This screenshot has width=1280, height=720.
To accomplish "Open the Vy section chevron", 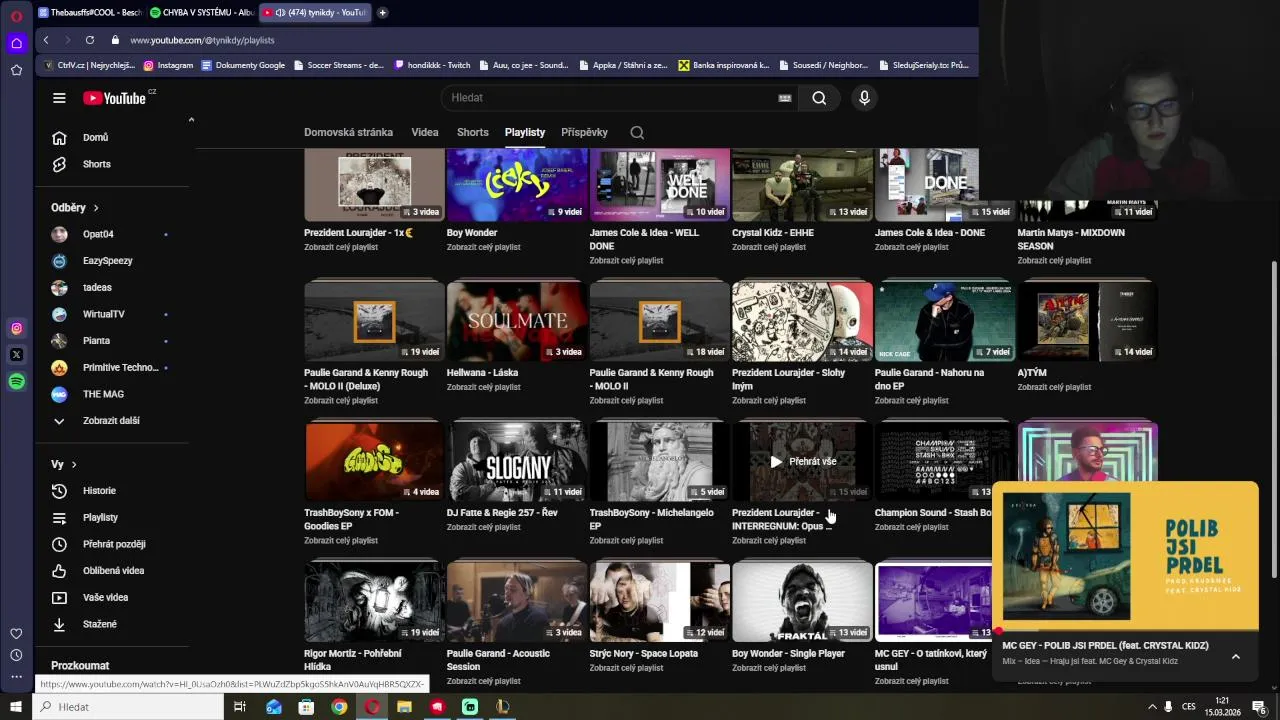I will pos(73,465).
